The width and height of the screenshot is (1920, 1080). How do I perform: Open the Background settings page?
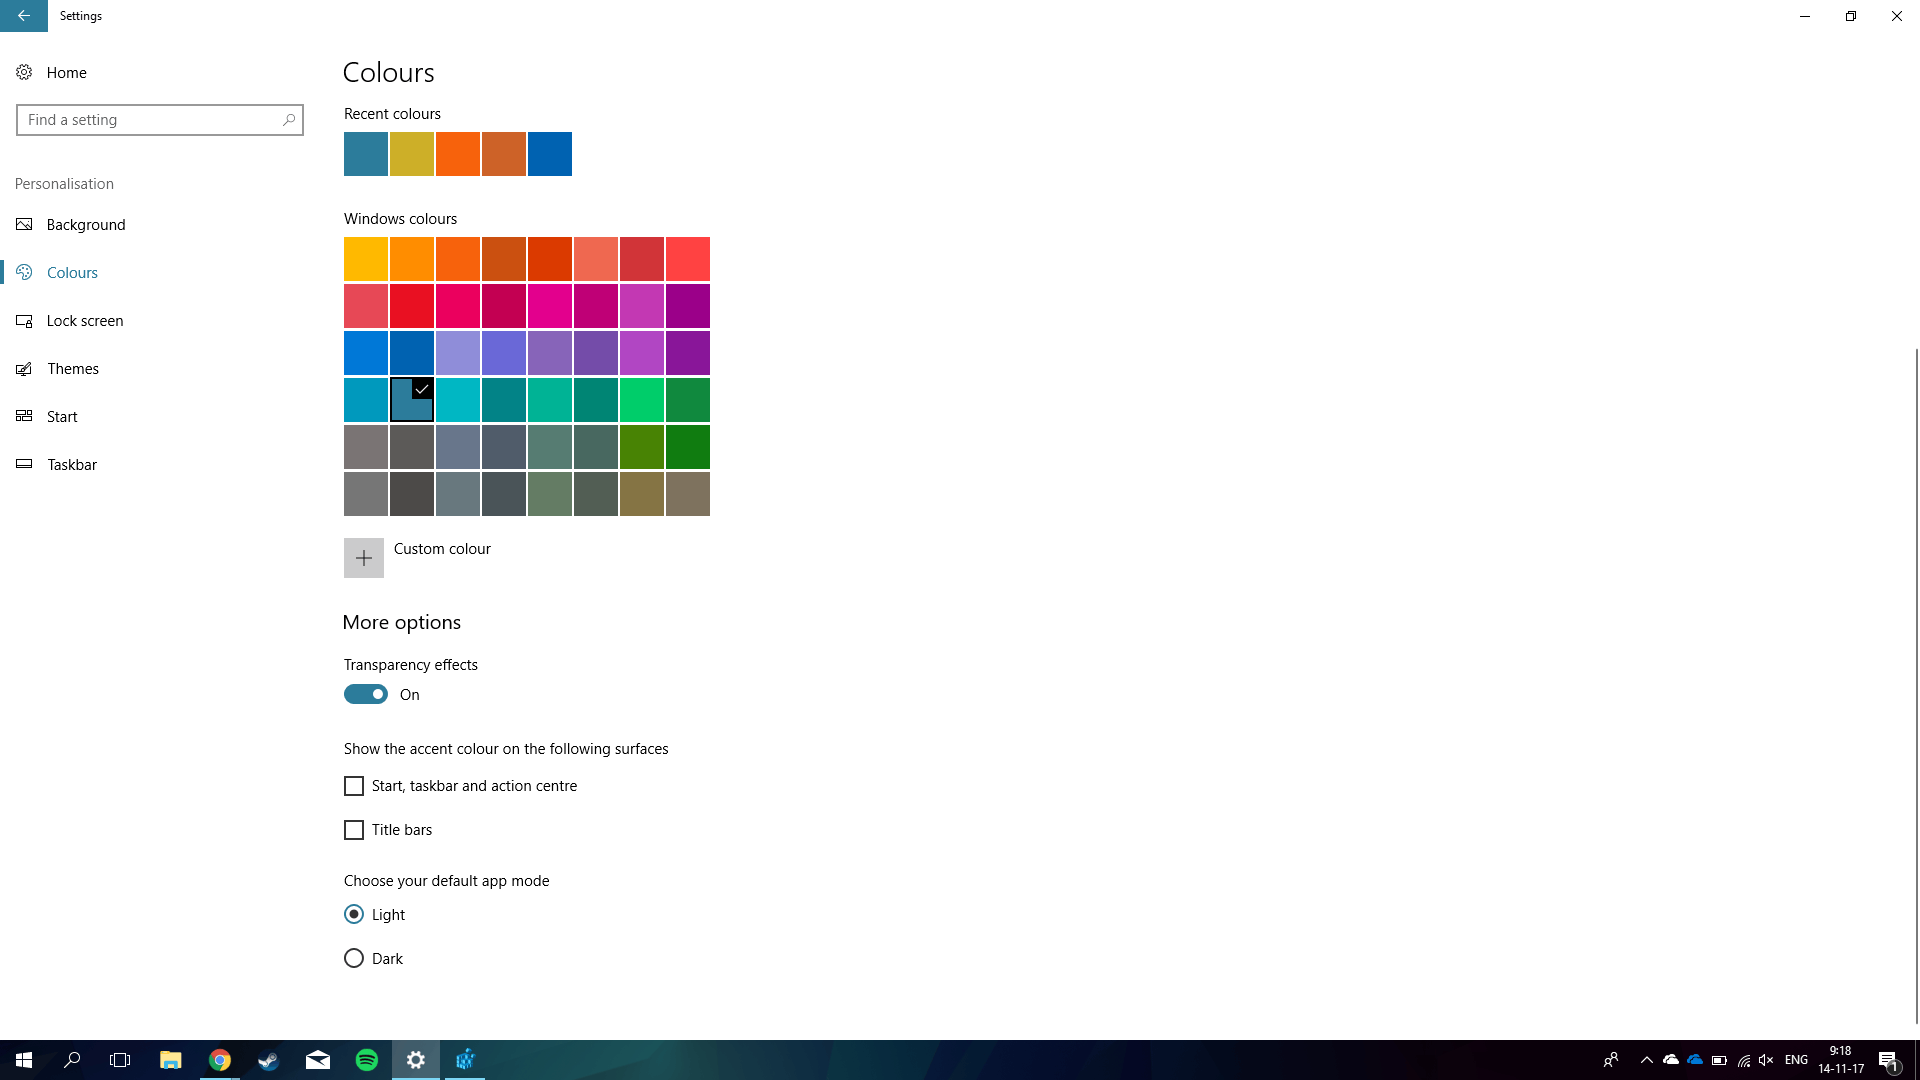(86, 225)
